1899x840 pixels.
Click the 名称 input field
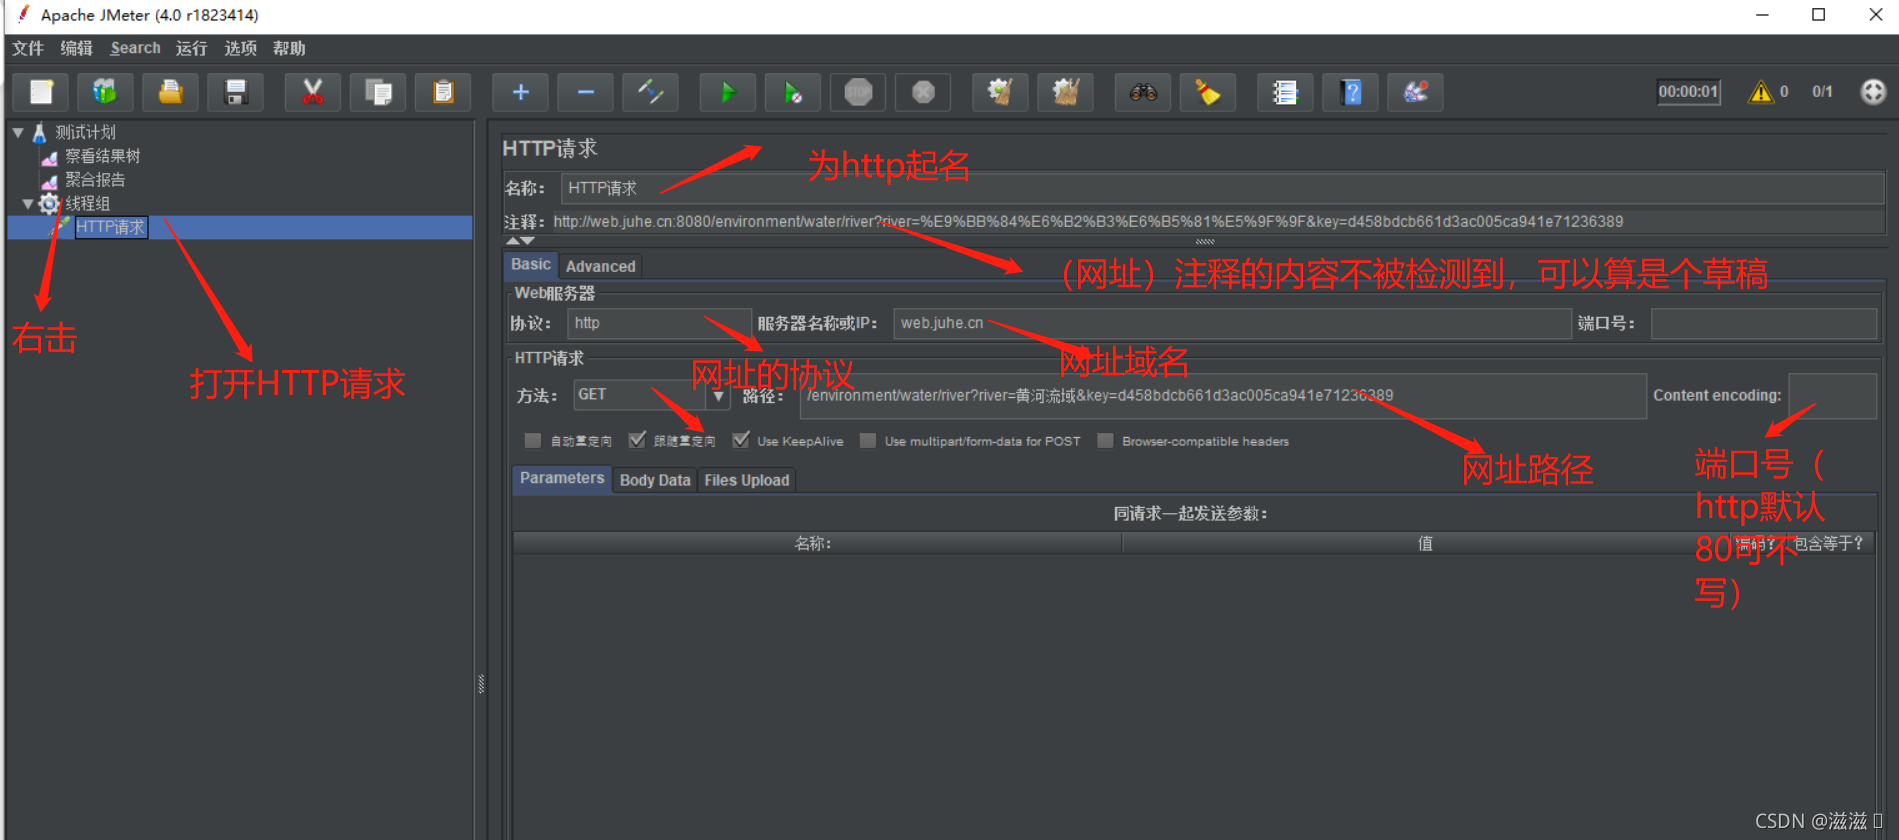pyautogui.click(x=1222, y=188)
